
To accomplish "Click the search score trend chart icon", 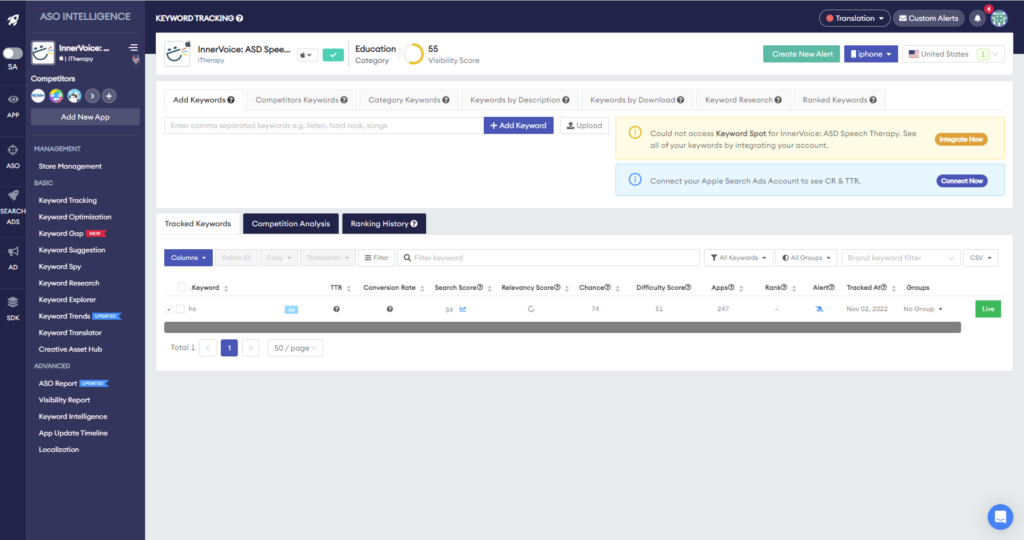I will pyautogui.click(x=463, y=309).
